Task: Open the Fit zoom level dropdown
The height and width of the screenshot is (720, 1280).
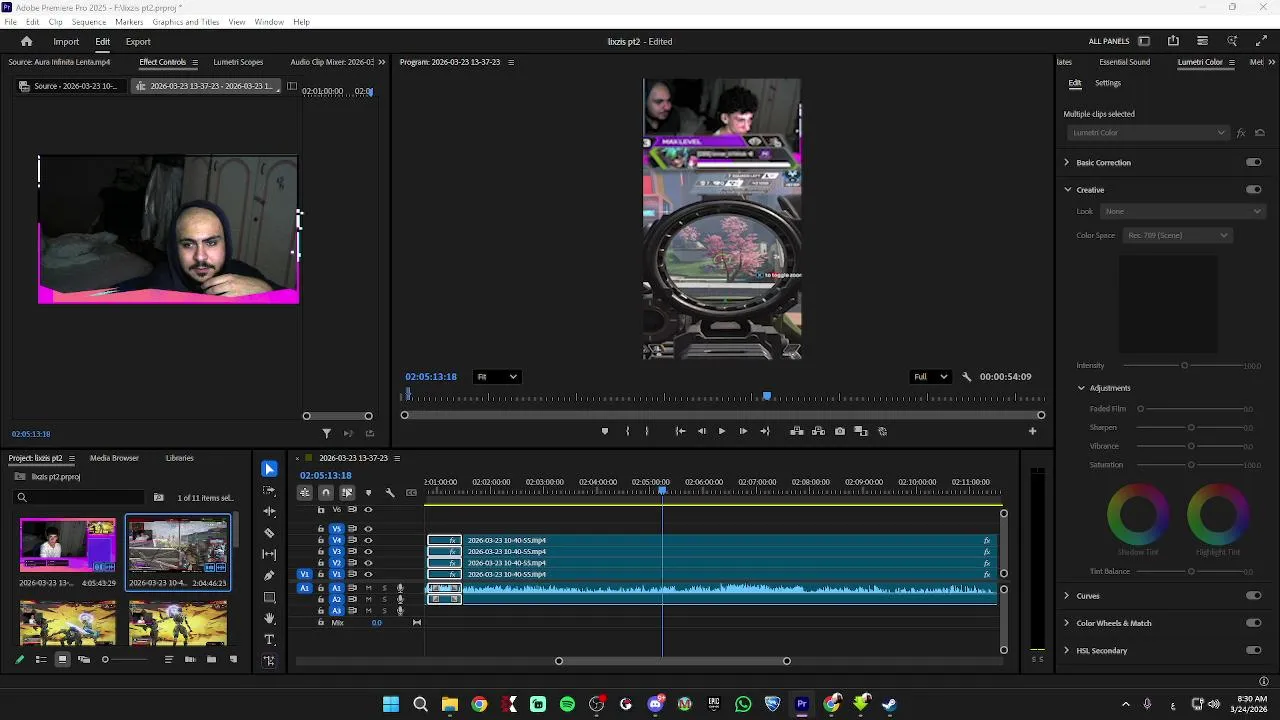Action: 497,377
